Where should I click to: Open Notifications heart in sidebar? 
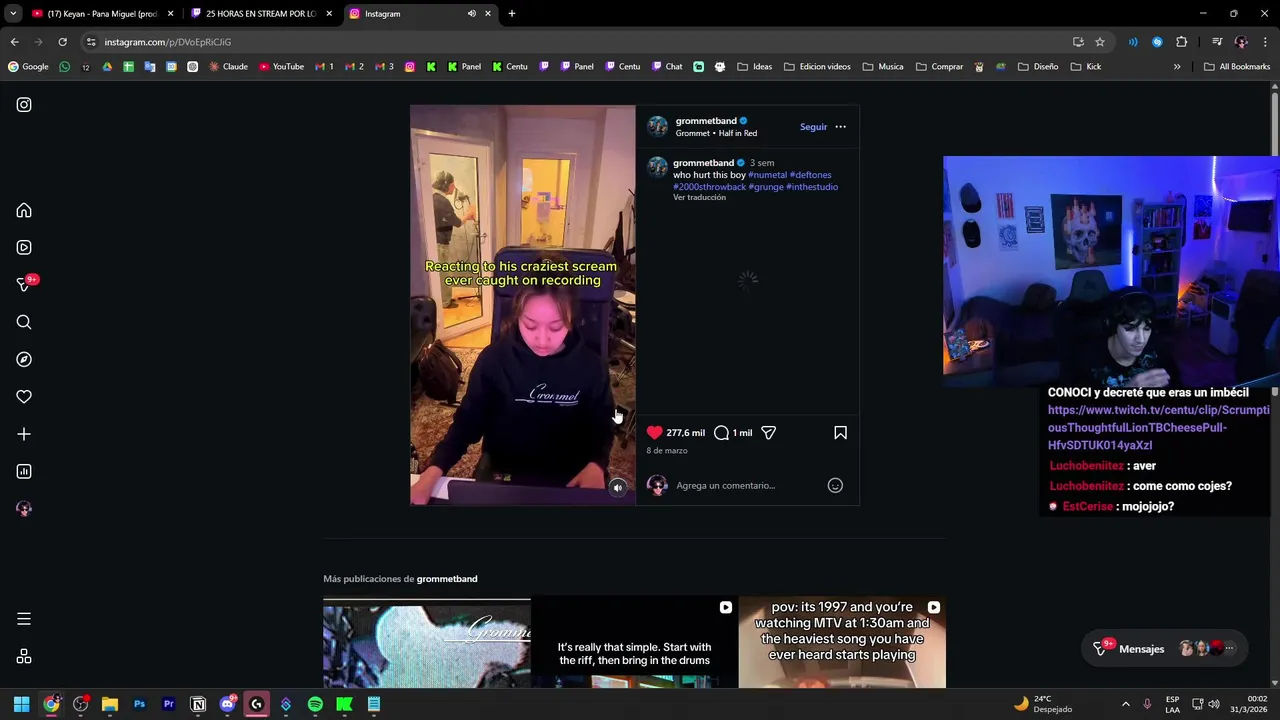(x=24, y=397)
